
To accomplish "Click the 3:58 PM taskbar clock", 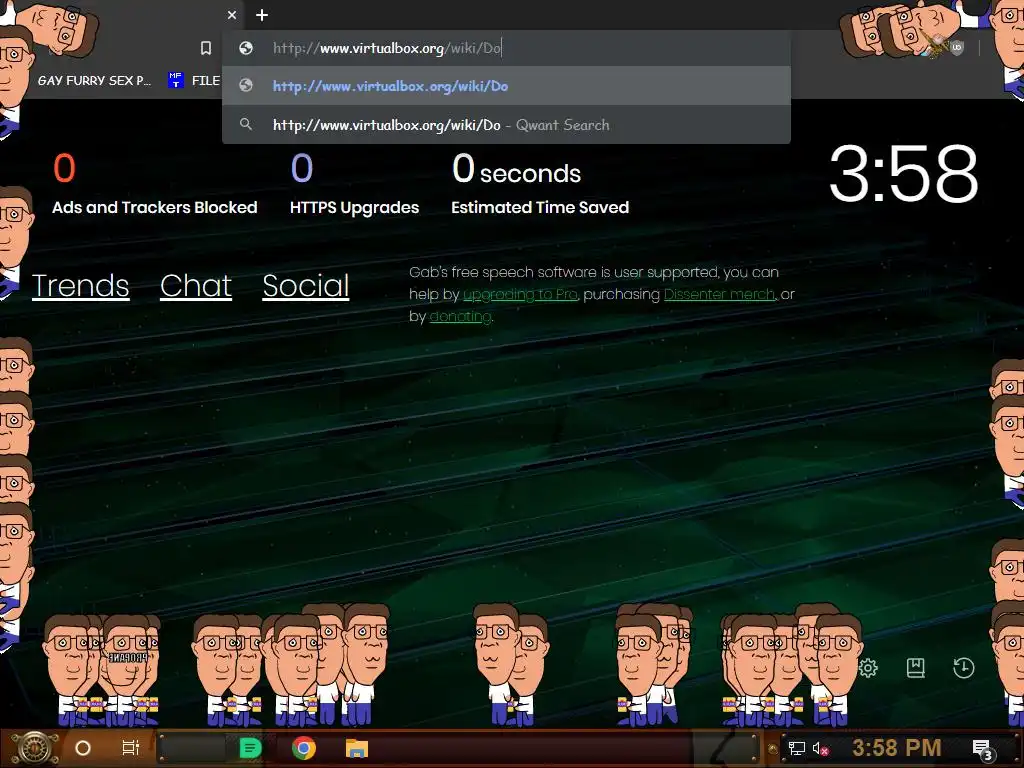I will pyautogui.click(x=897, y=748).
